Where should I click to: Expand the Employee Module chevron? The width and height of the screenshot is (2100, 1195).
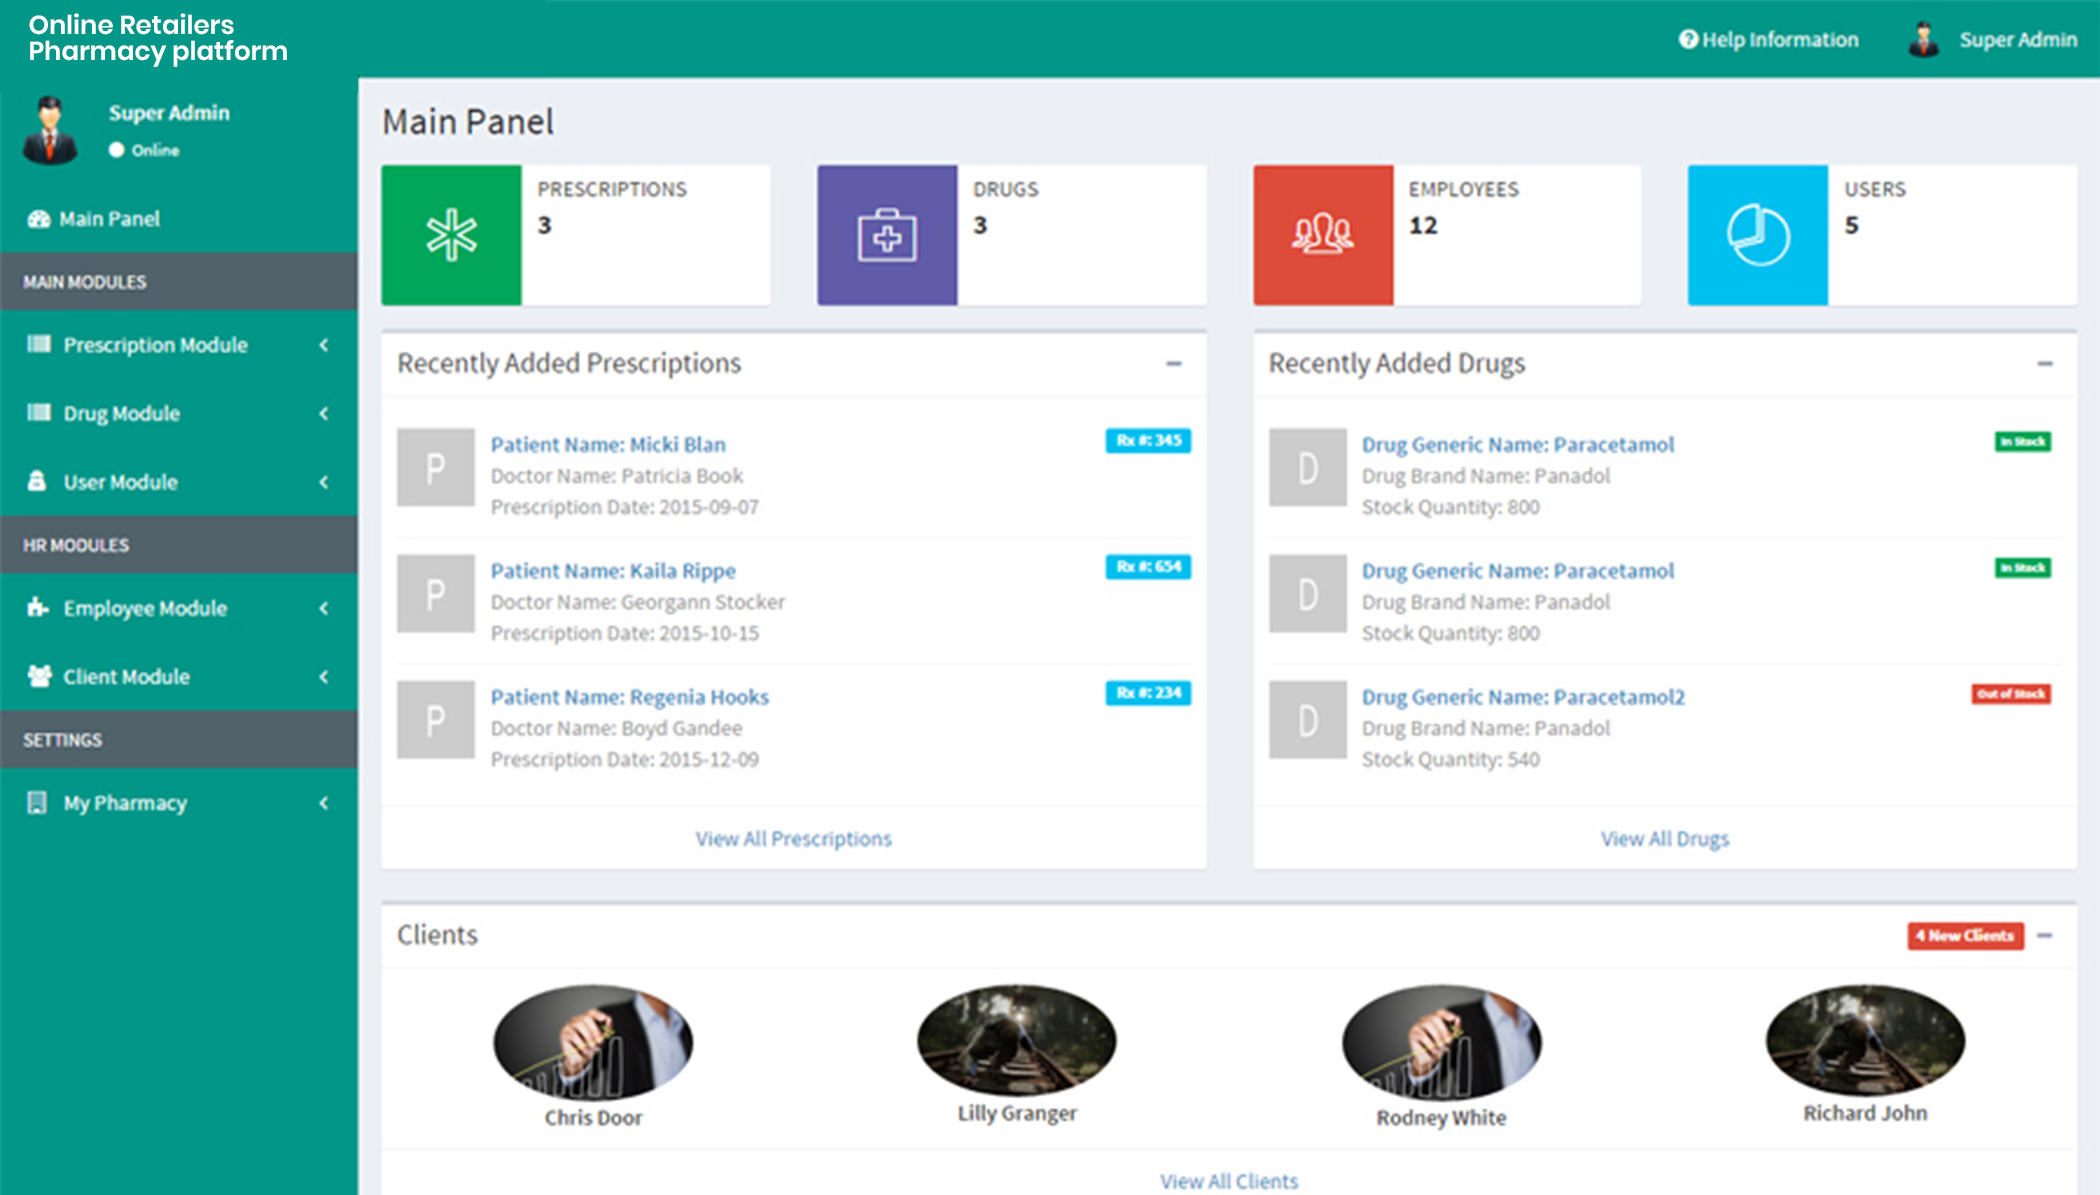click(324, 608)
